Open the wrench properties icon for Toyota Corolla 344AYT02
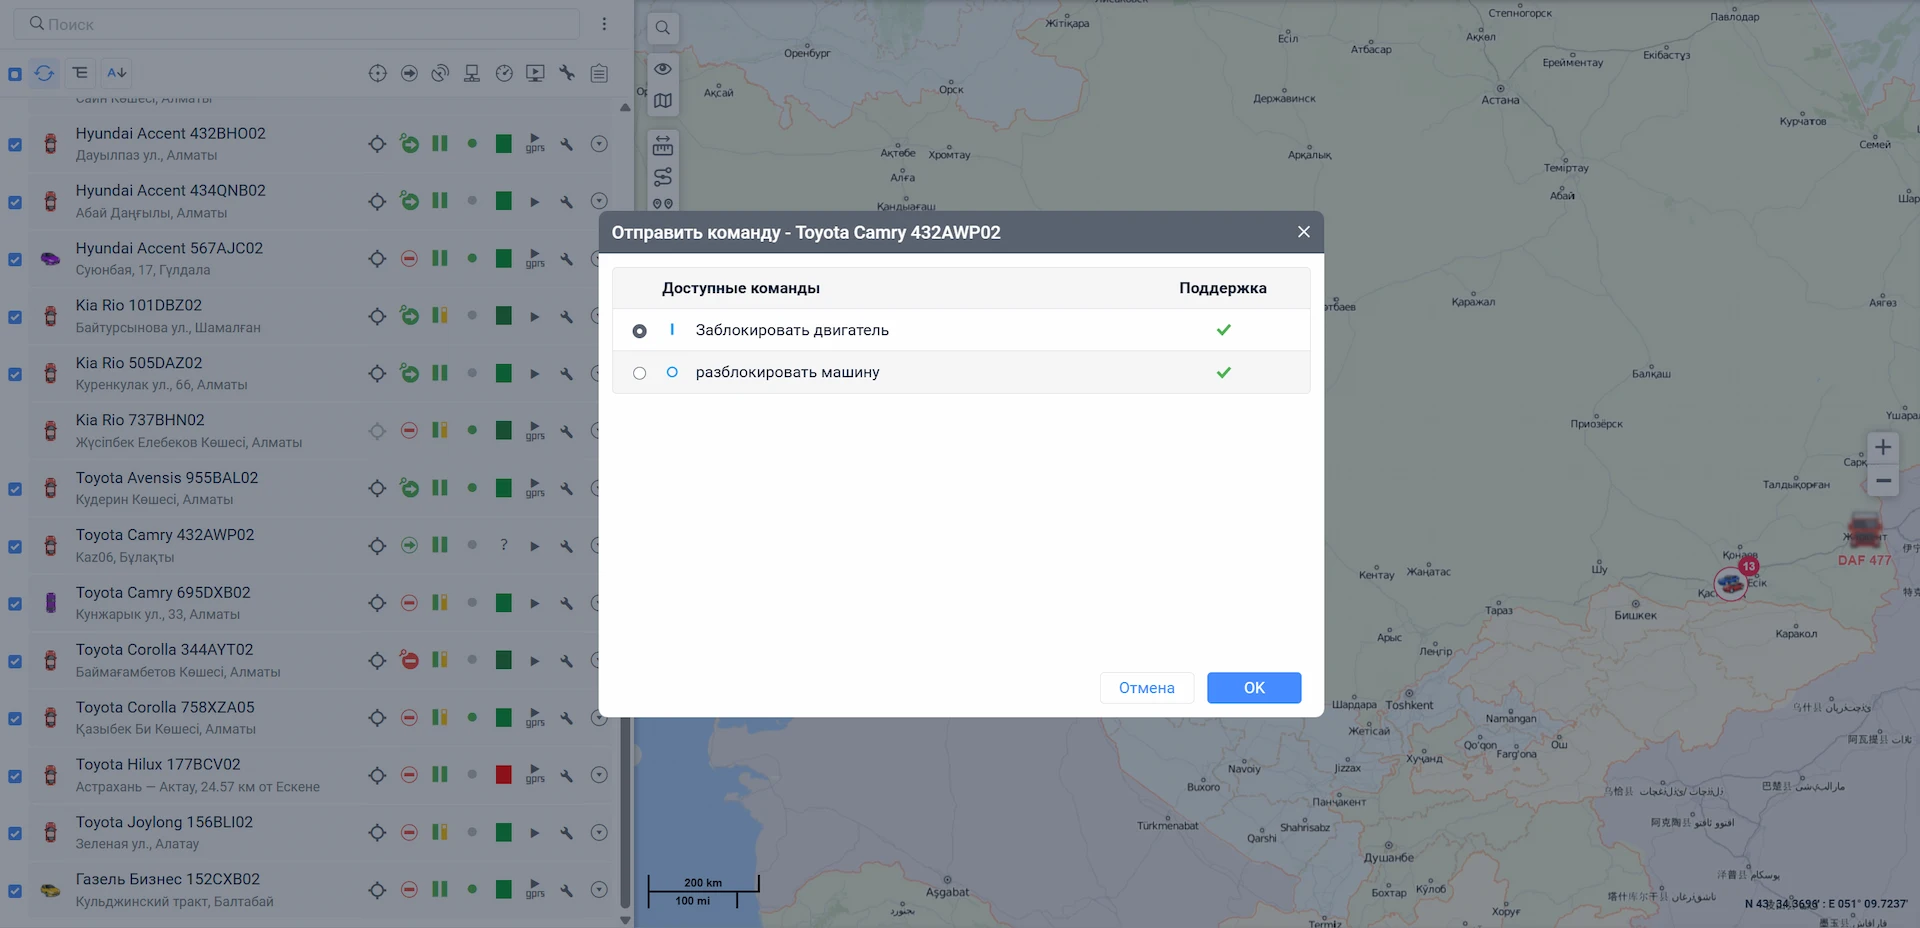 [567, 661]
